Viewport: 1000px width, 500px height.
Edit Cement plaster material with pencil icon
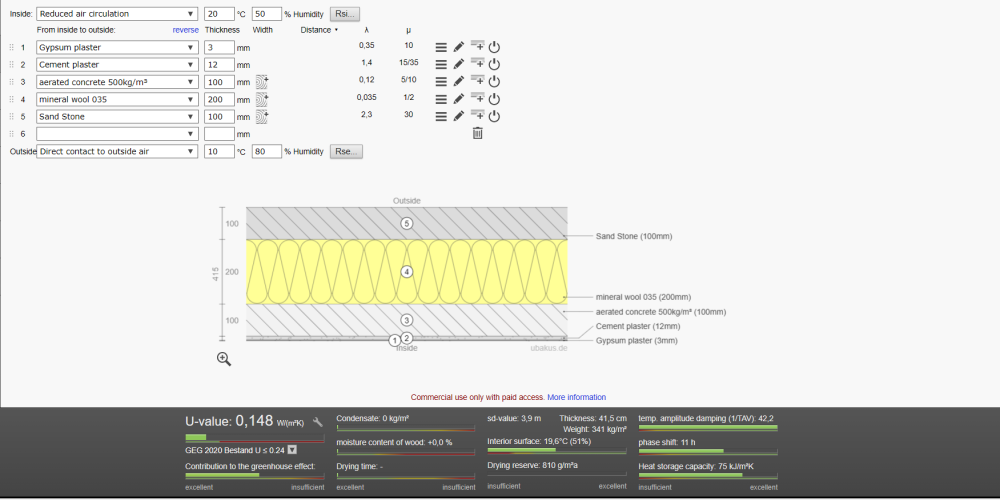(459, 64)
